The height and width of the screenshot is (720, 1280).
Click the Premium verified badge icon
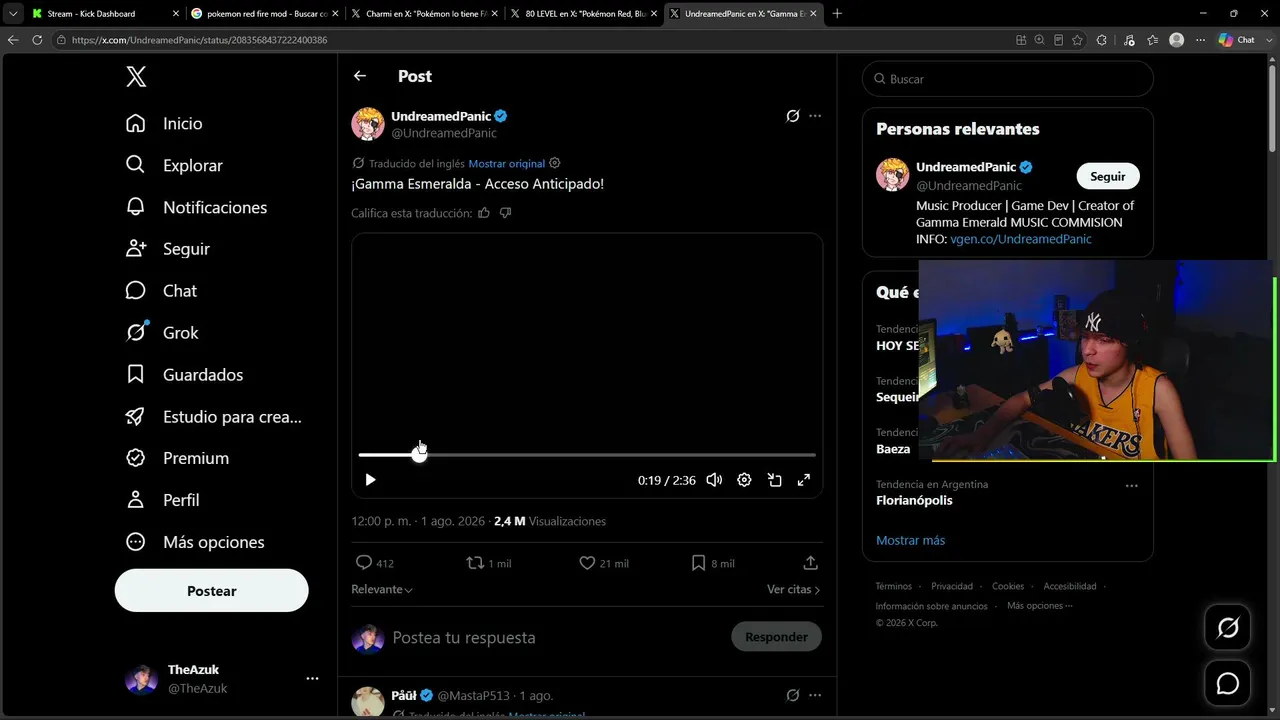(x=136, y=458)
